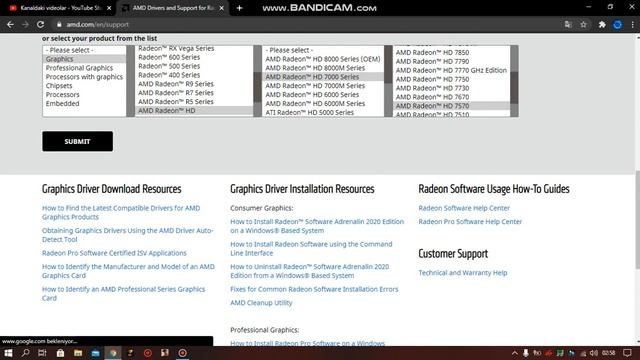
Task: Close the AMD Drivers and Support tab
Action: click(222, 8)
